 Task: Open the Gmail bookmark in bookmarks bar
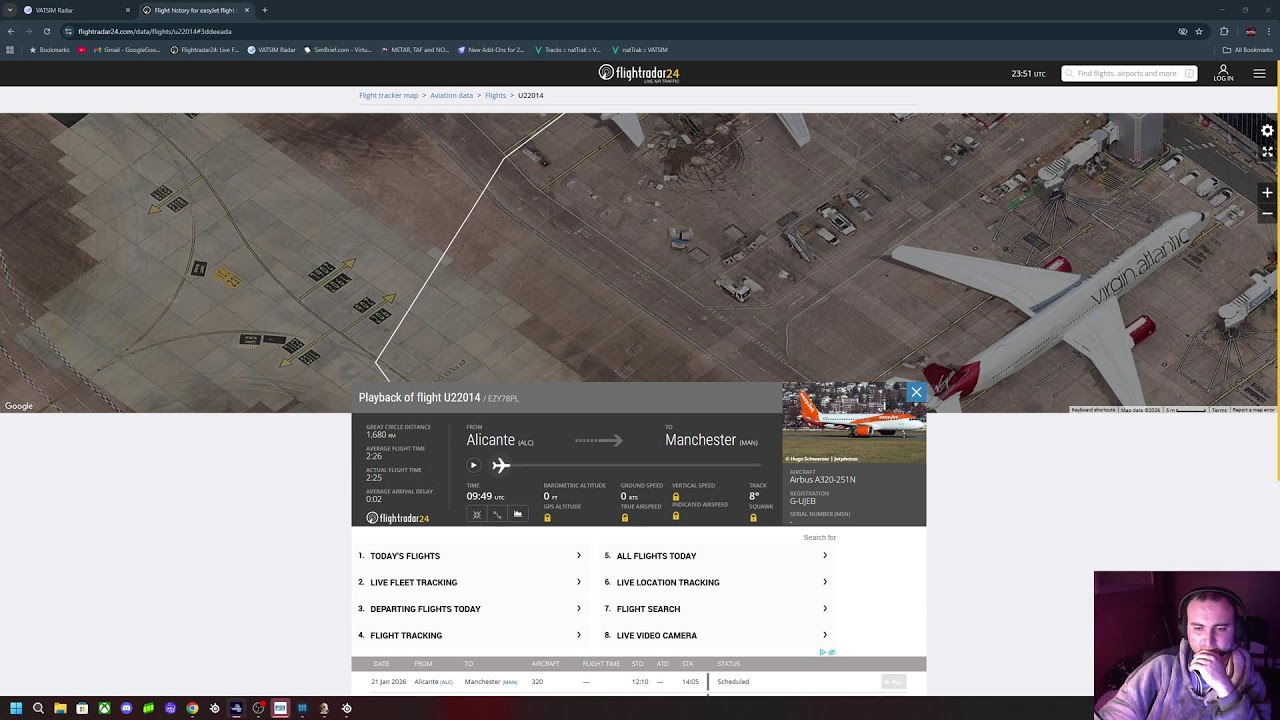coord(126,50)
